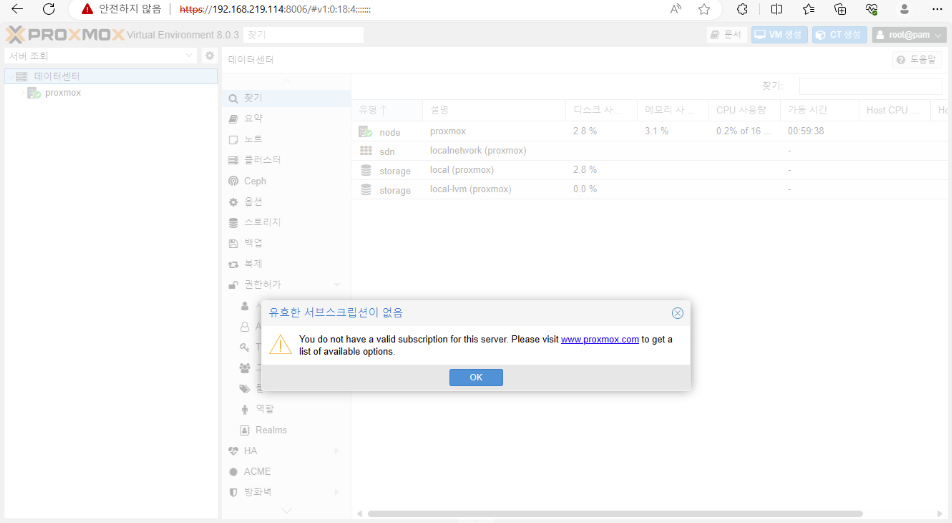Click the table search input field
The image size is (952, 523).
tap(870, 86)
